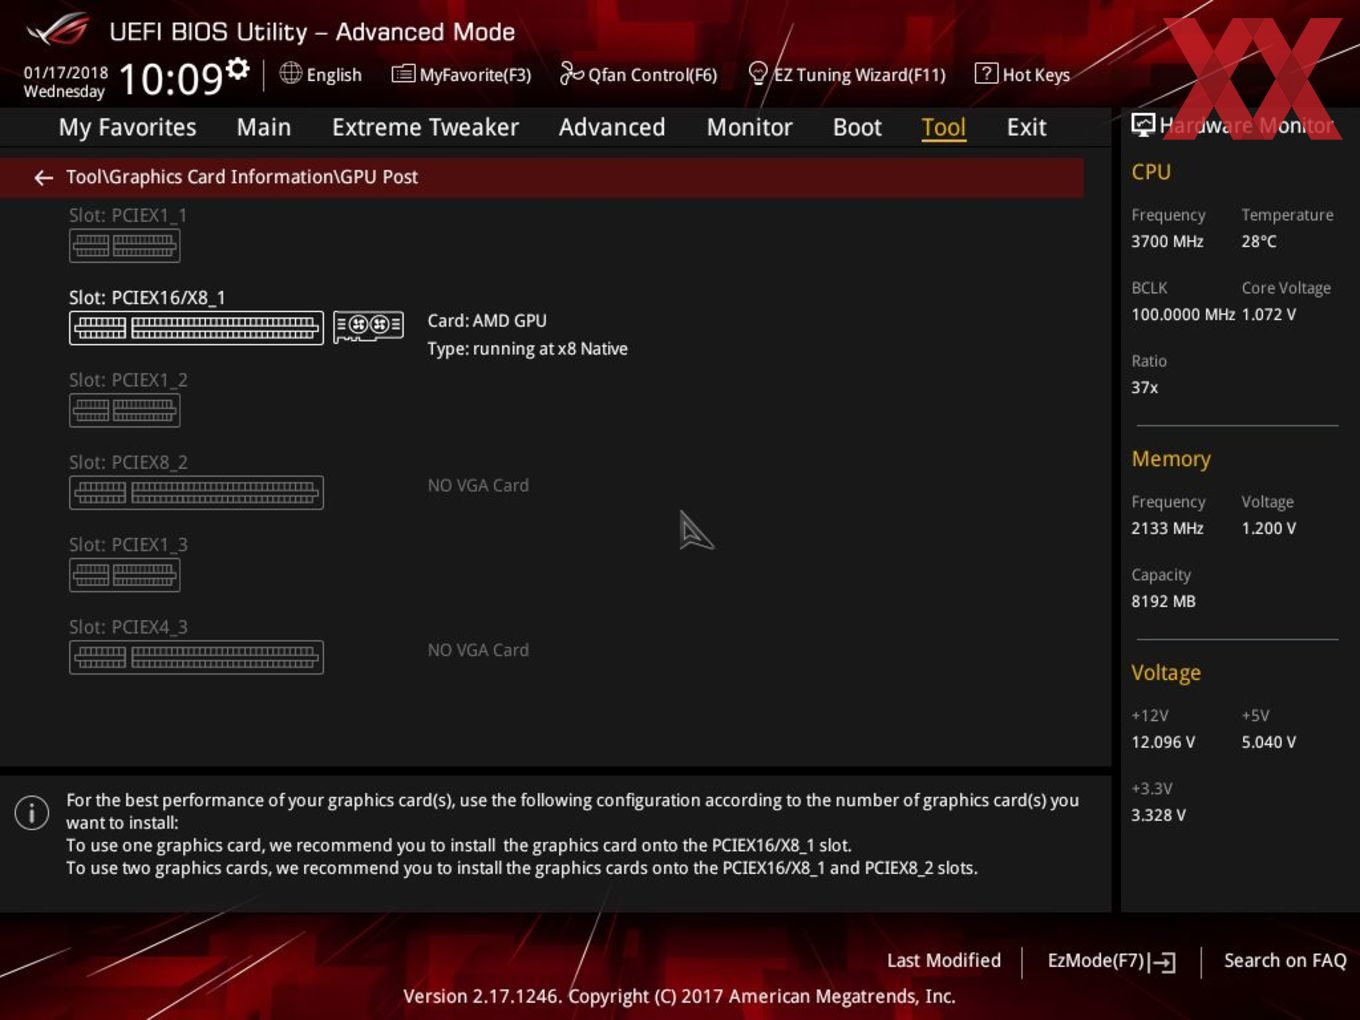
Task: Click +3.3V reading 3.328 V
Action: (1158, 815)
